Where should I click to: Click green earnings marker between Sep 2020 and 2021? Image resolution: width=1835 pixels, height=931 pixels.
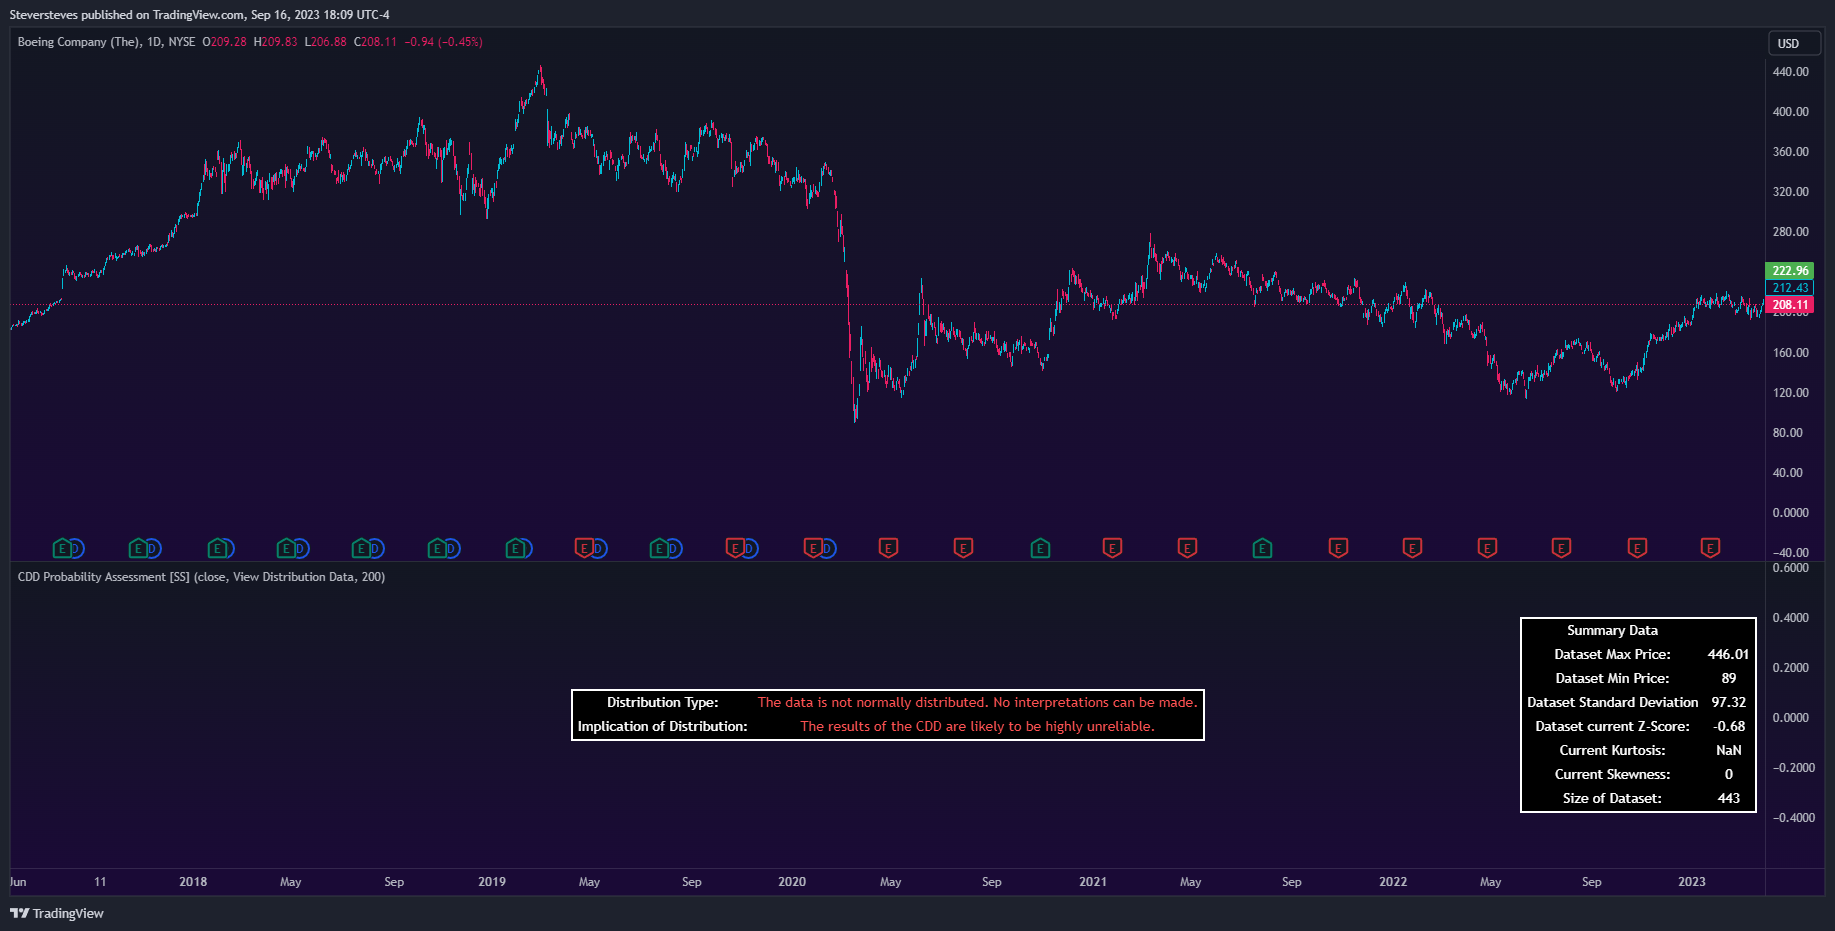click(1040, 548)
